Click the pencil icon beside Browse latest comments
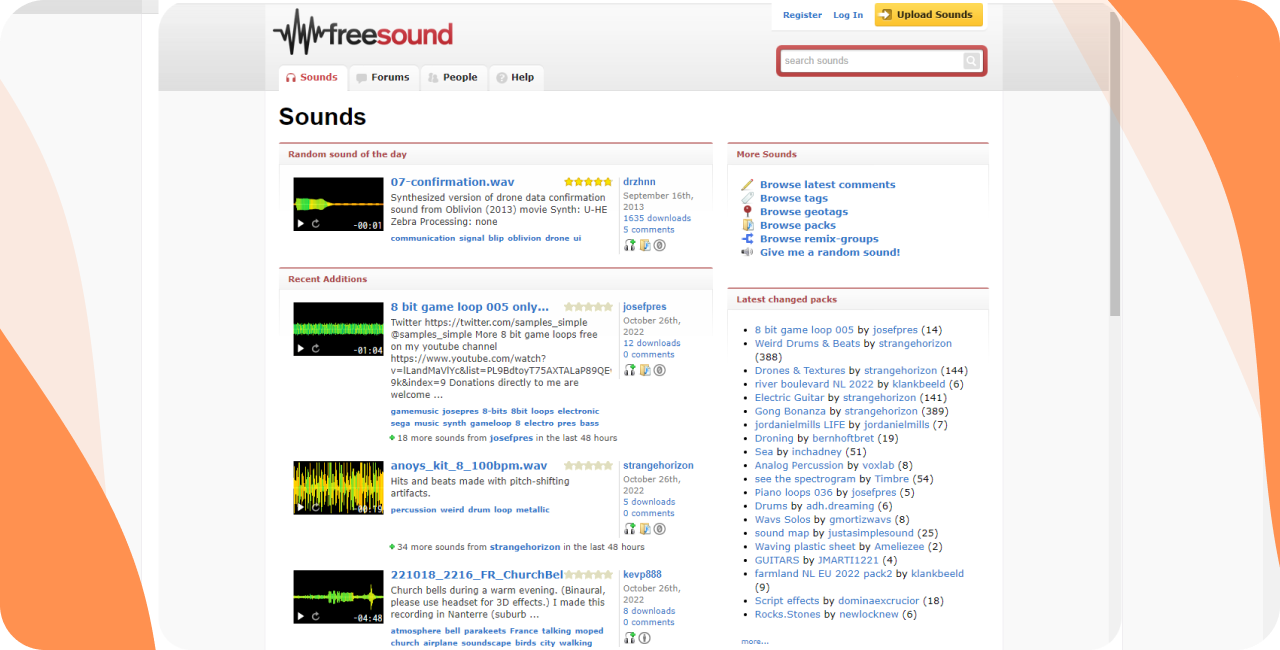The image size is (1280, 650). coord(747,185)
